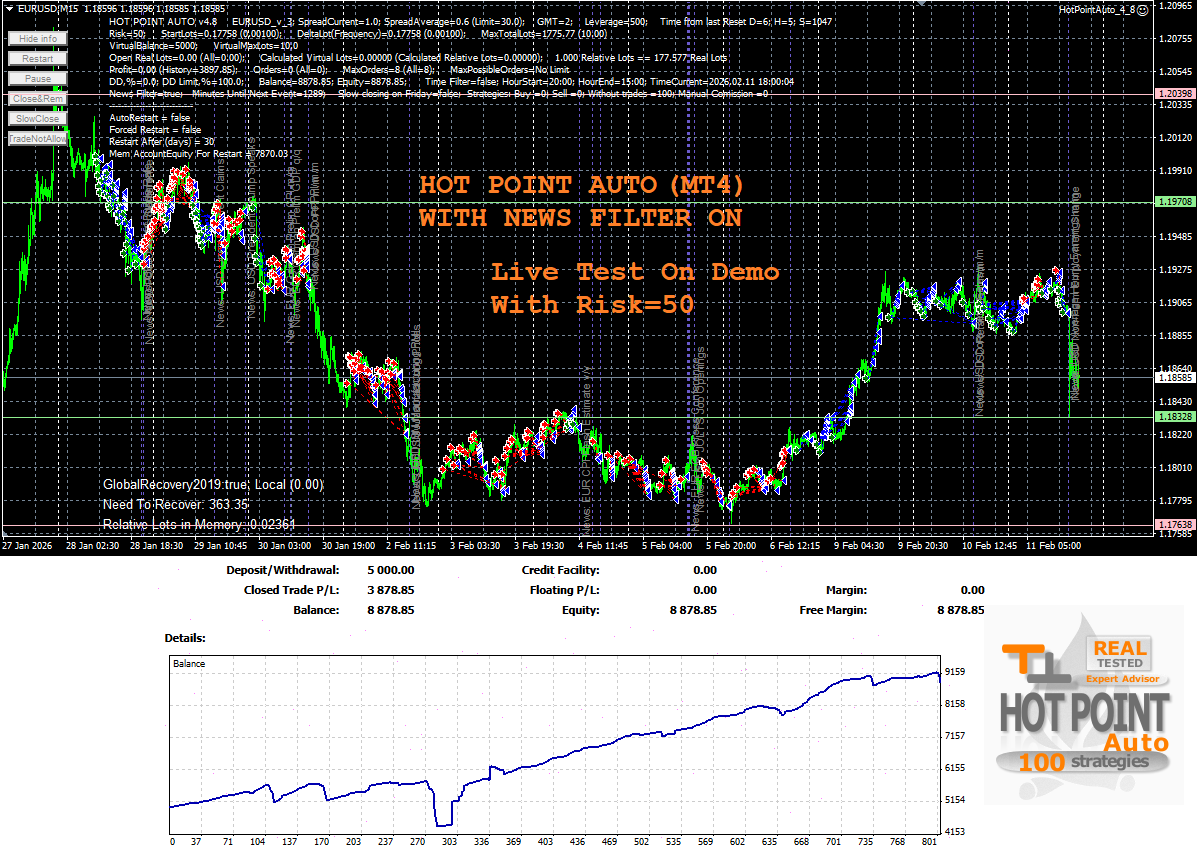The width and height of the screenshot is (1197, 851).
Task: Click the Close&Rem button
Action: coord(37,98)
